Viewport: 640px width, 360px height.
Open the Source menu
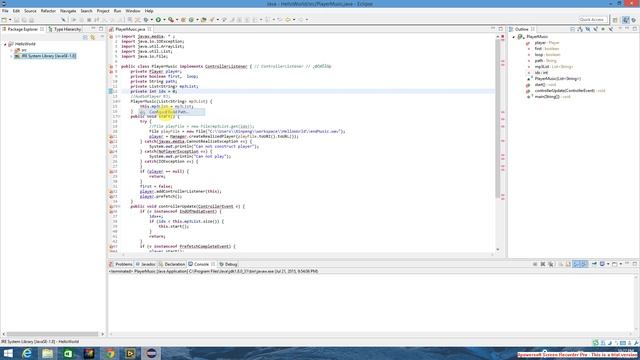(x=30, y=11)
